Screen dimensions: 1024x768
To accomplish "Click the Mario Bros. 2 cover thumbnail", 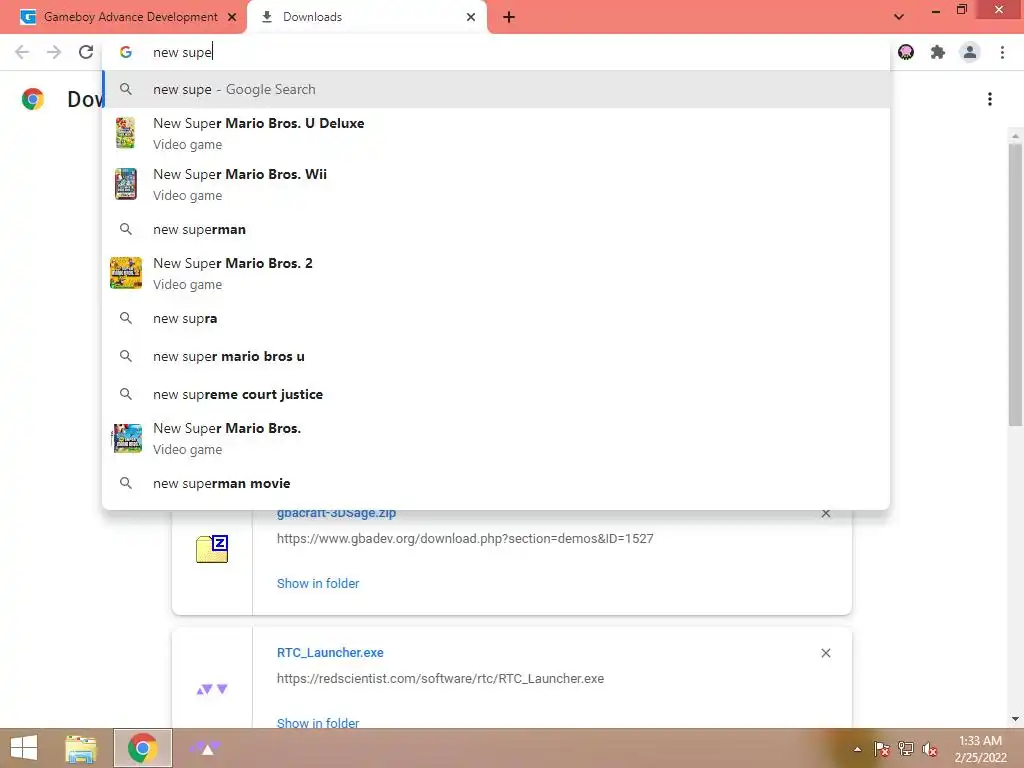I will (x=125, y=273).
